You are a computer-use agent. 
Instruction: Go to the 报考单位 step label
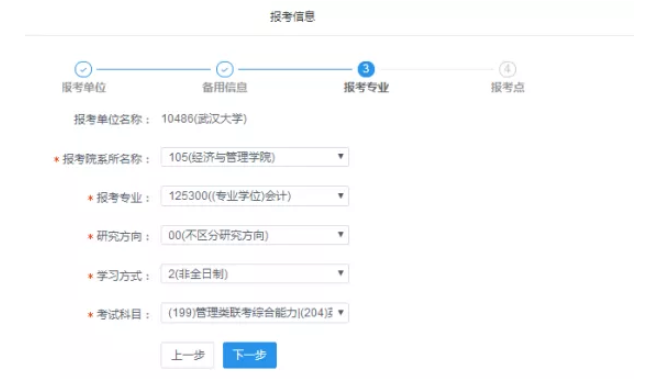tap(84, 87)
